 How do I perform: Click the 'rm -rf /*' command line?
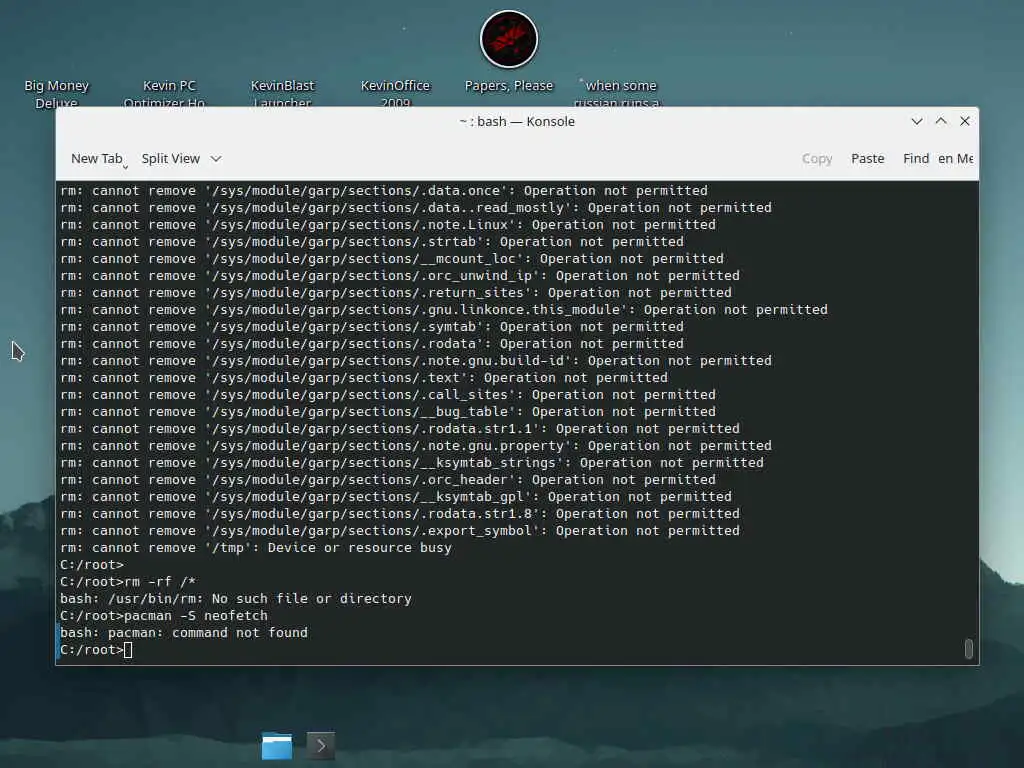[128, 582]
